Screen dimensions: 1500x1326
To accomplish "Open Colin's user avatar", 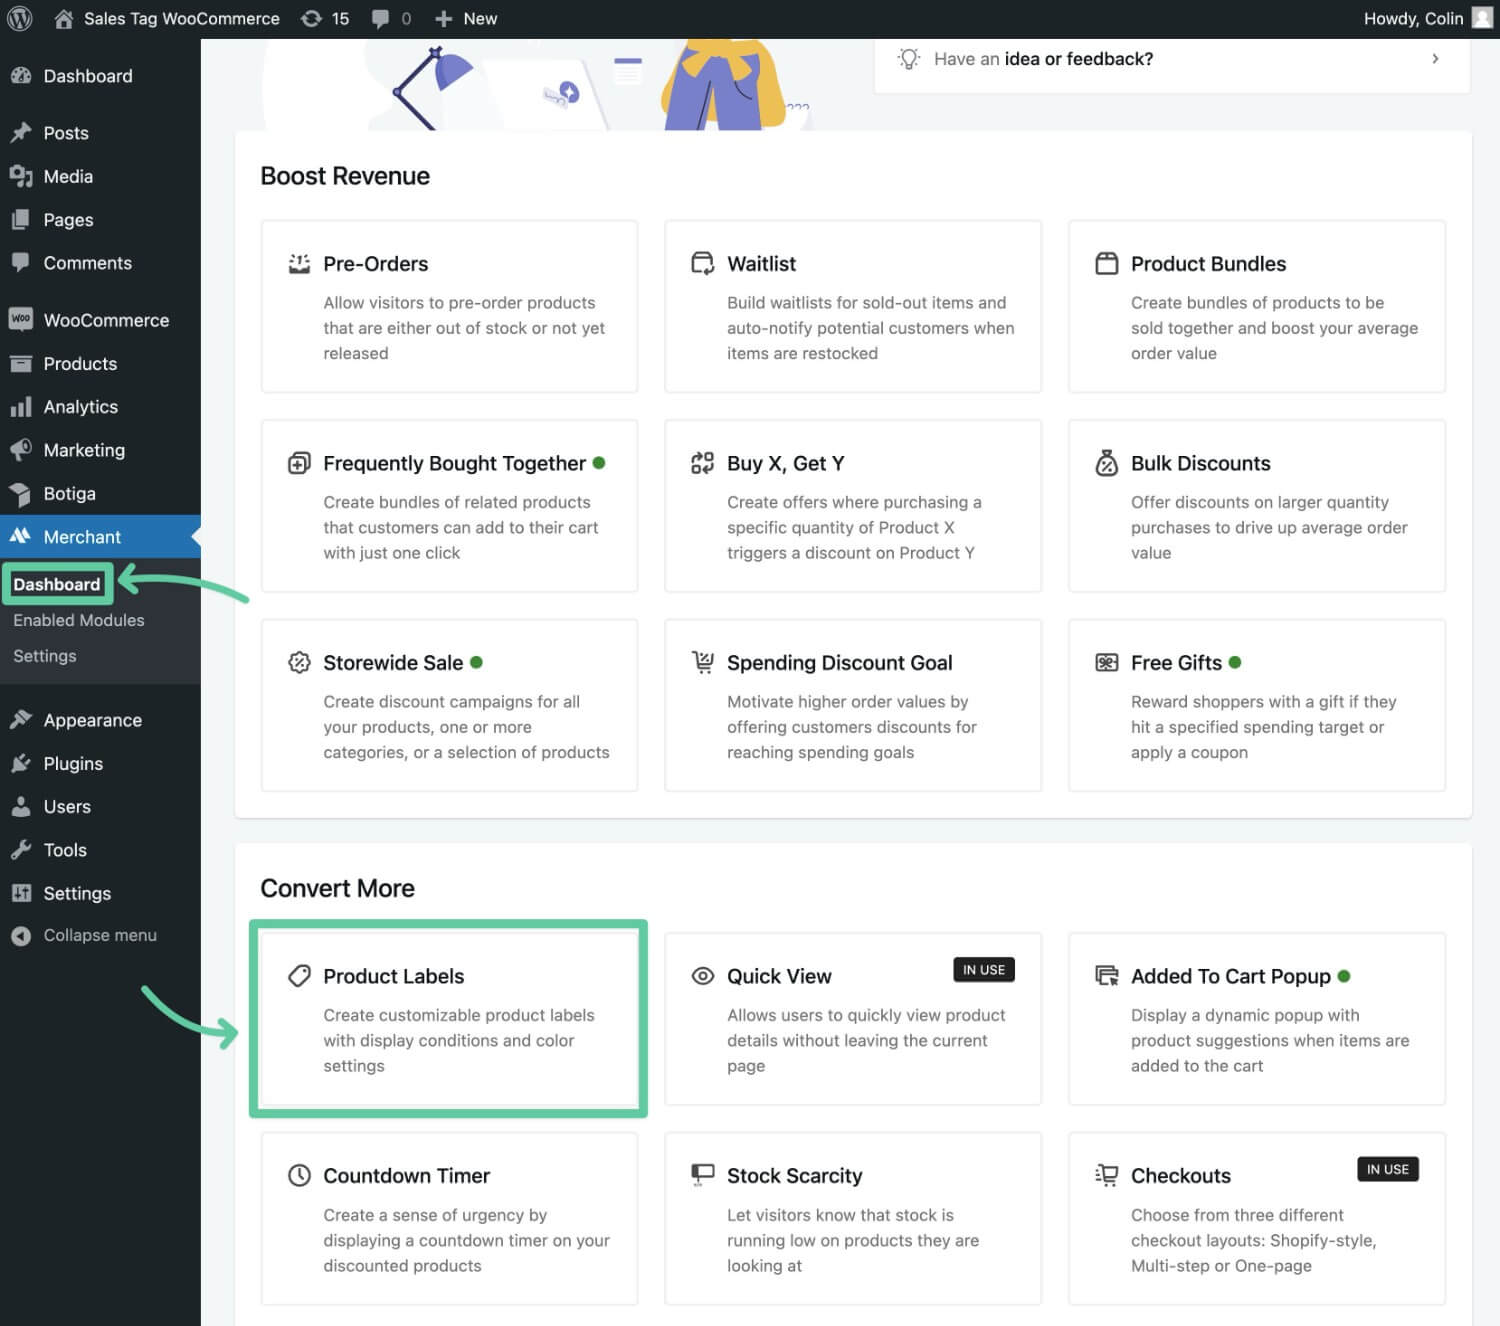I will (x=1482, y=18).
